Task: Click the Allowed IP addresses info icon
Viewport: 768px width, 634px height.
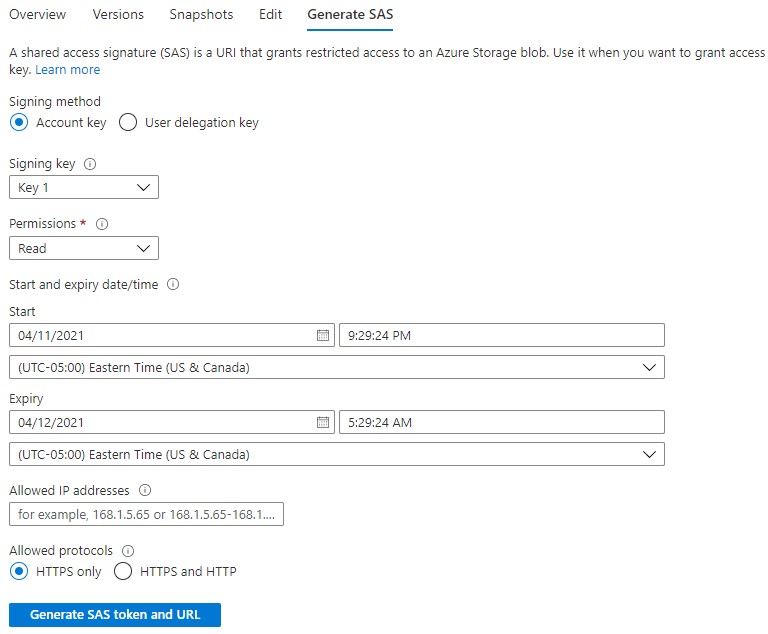Action: click(x=145, y=490)
